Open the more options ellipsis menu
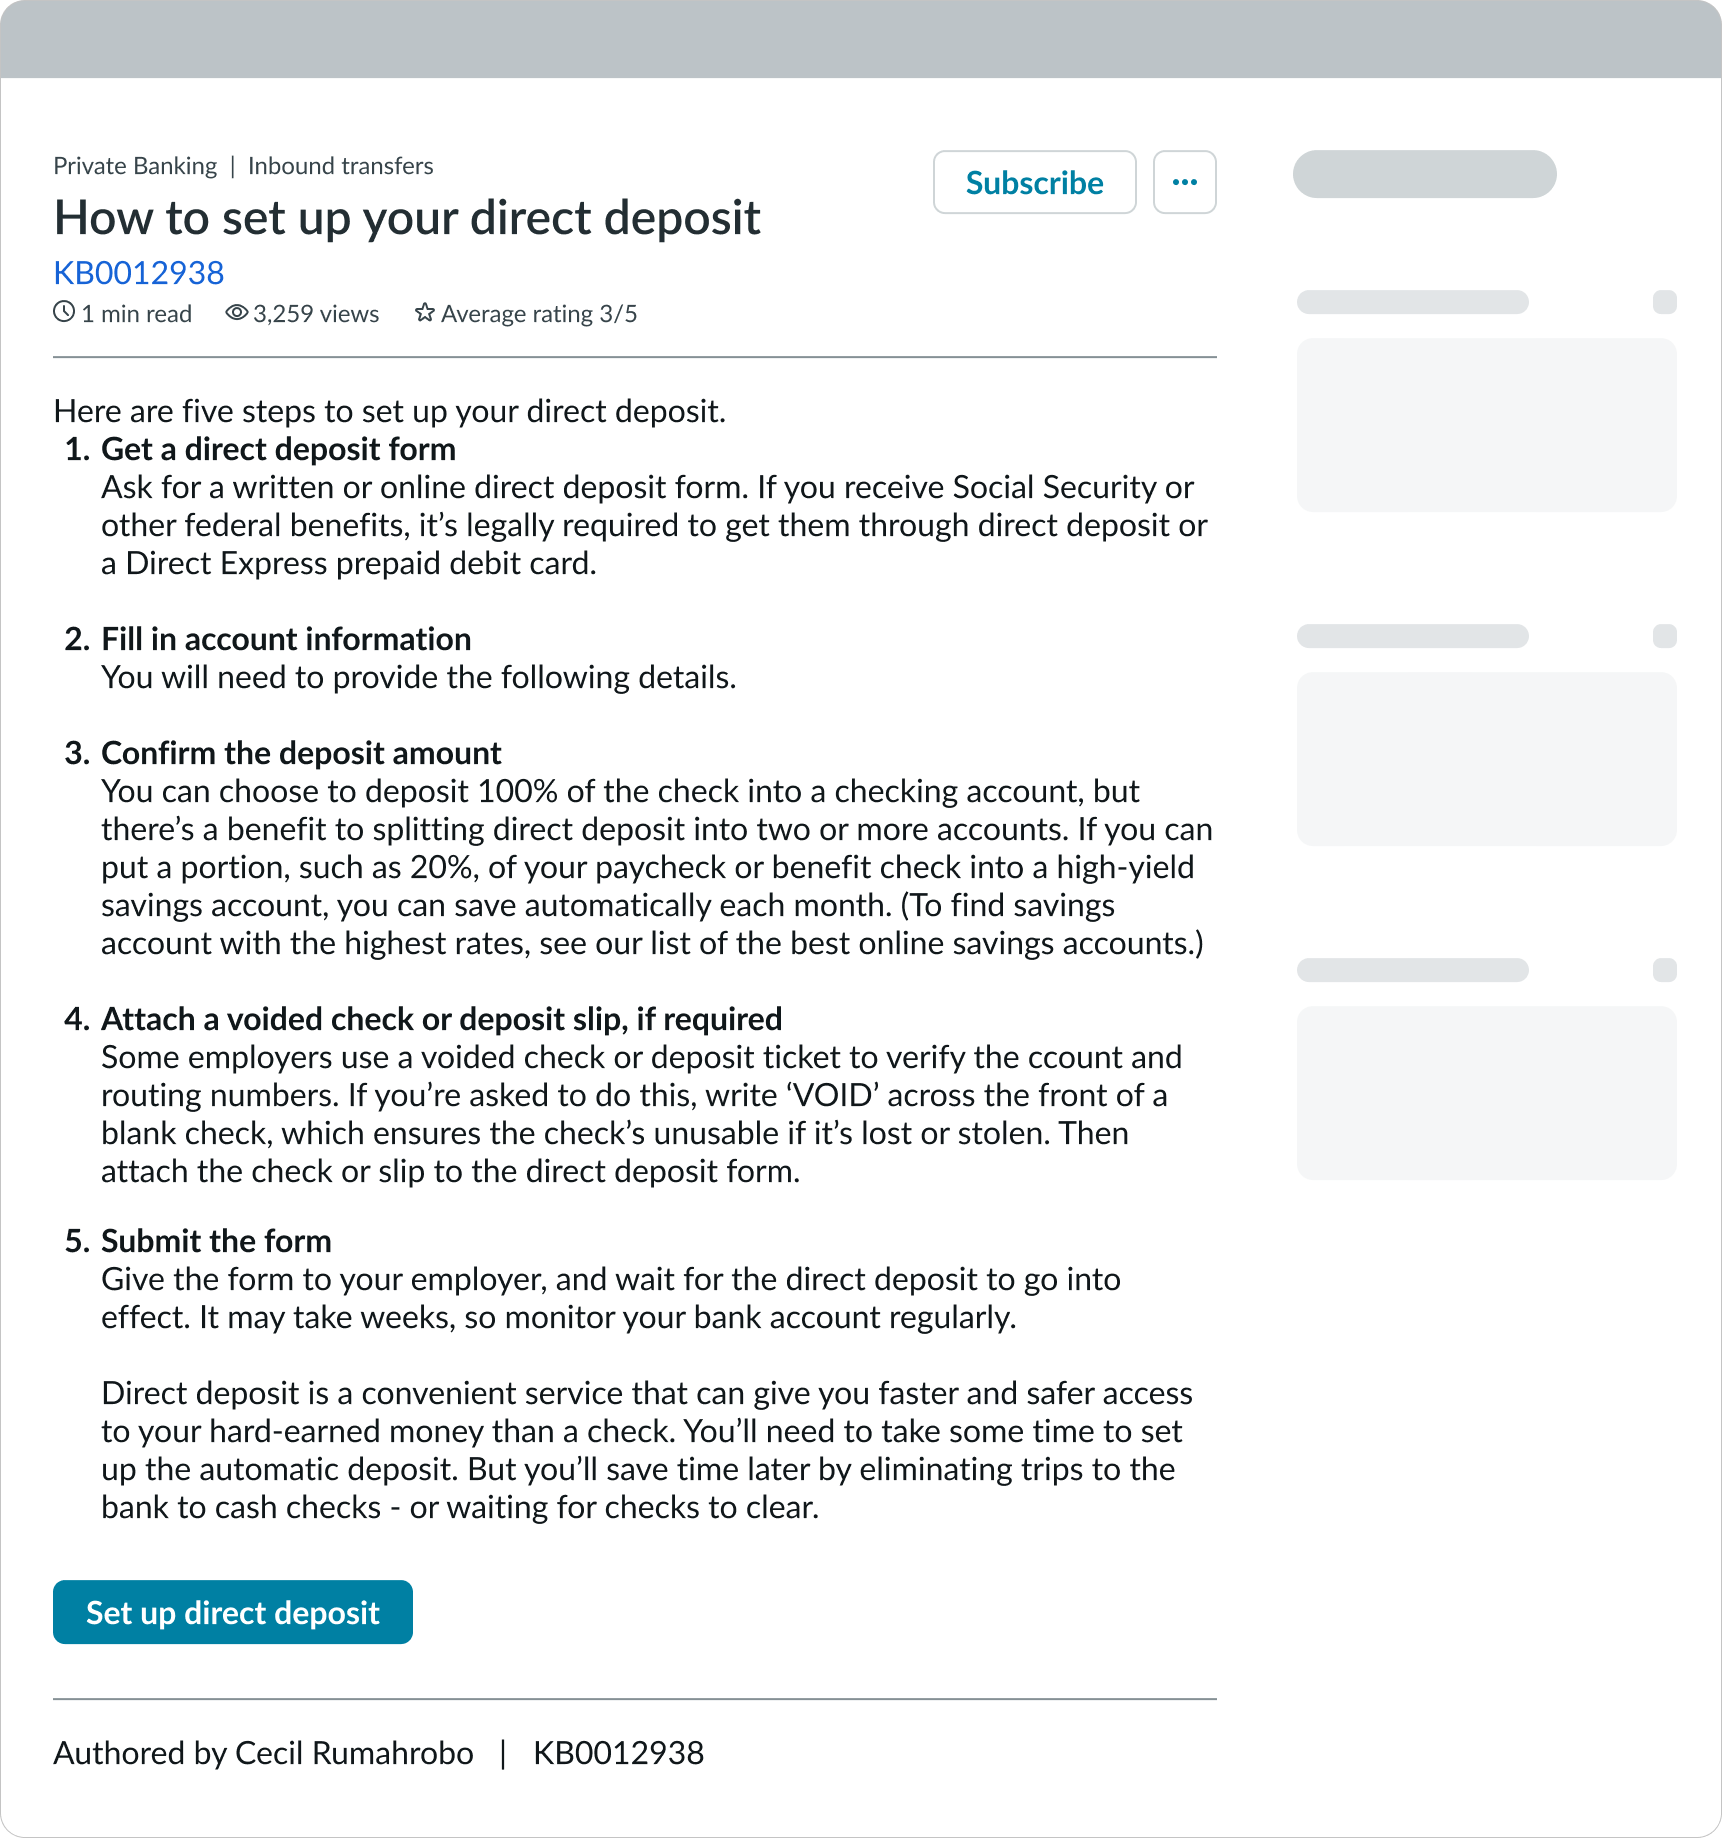This screenshot has width=1722, height=1838. [1184, 182]
